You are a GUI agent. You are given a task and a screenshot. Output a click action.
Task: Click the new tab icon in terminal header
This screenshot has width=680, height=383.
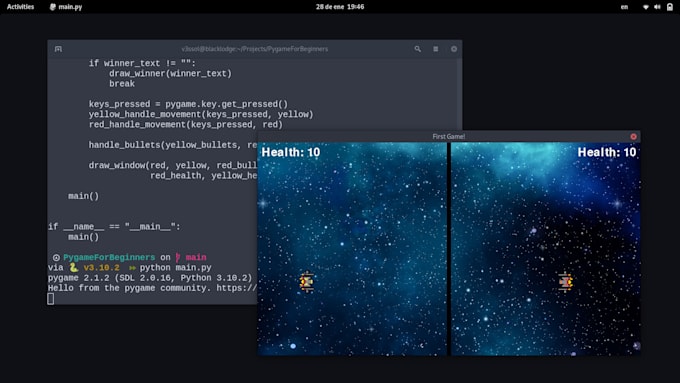pos(58,49)
